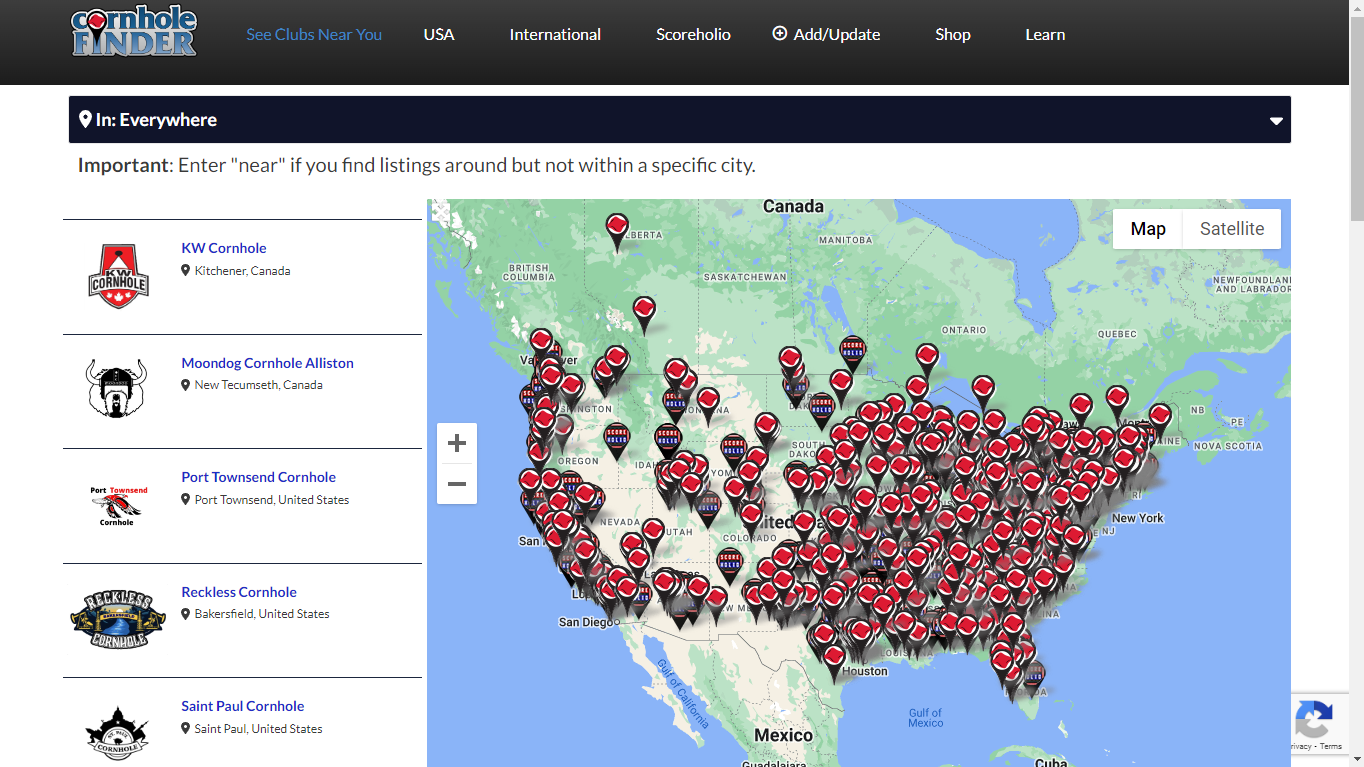
Task: Open the Saint Paul Cornhole logo
Action: click(118, 733)
